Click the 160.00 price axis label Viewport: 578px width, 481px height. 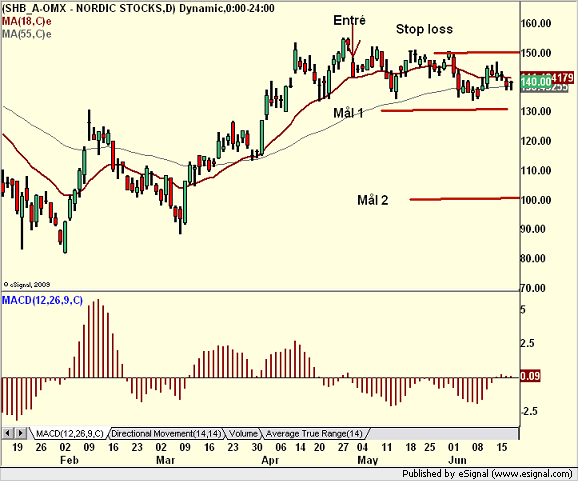tap(536, 24)
